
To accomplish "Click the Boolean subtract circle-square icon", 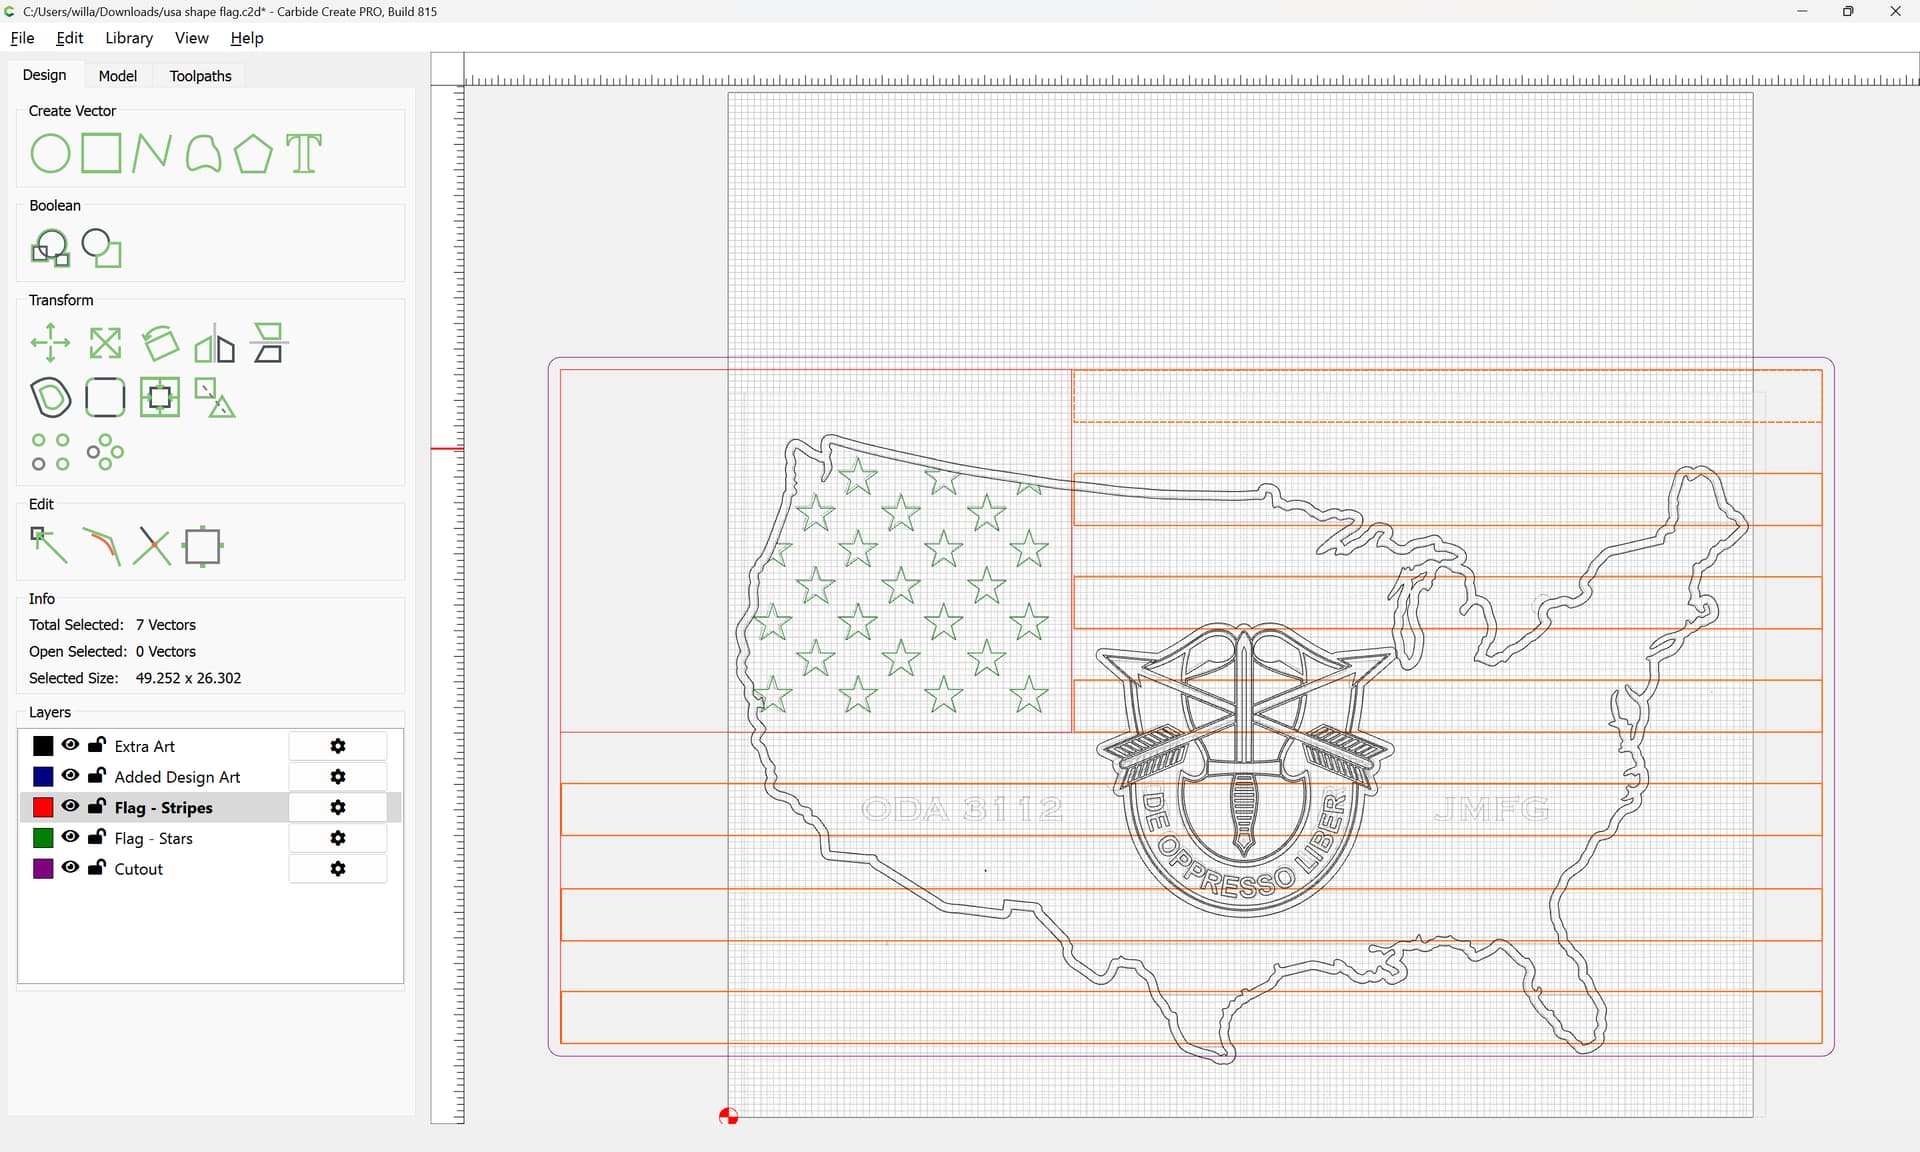I will click(x=101, y=248).
